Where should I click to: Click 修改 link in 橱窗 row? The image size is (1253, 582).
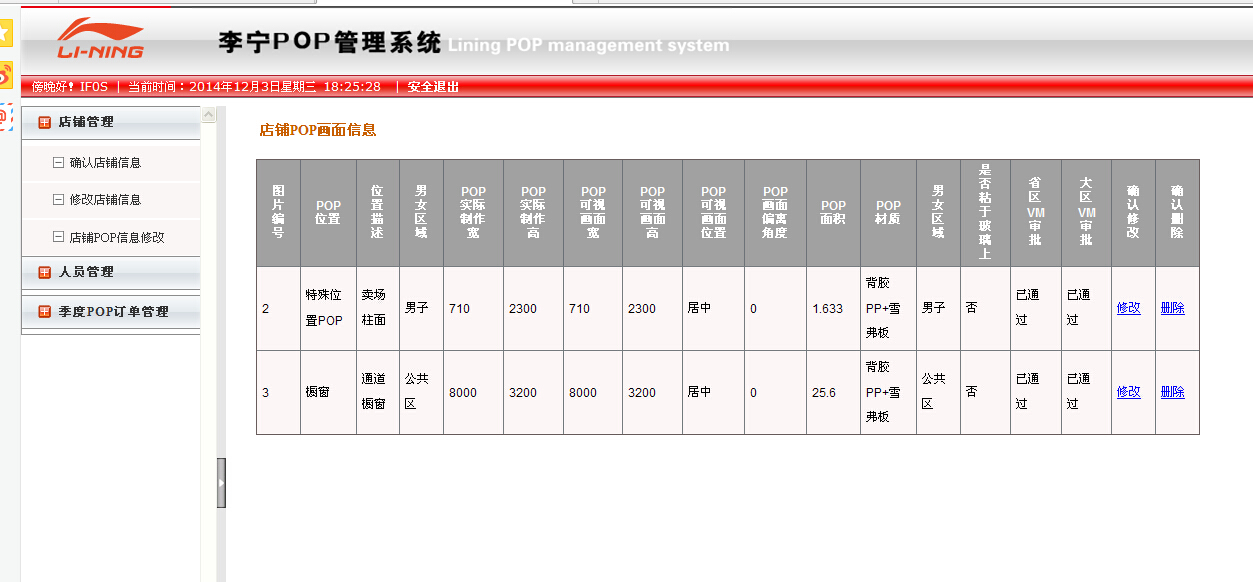[x=1128, y=392]
